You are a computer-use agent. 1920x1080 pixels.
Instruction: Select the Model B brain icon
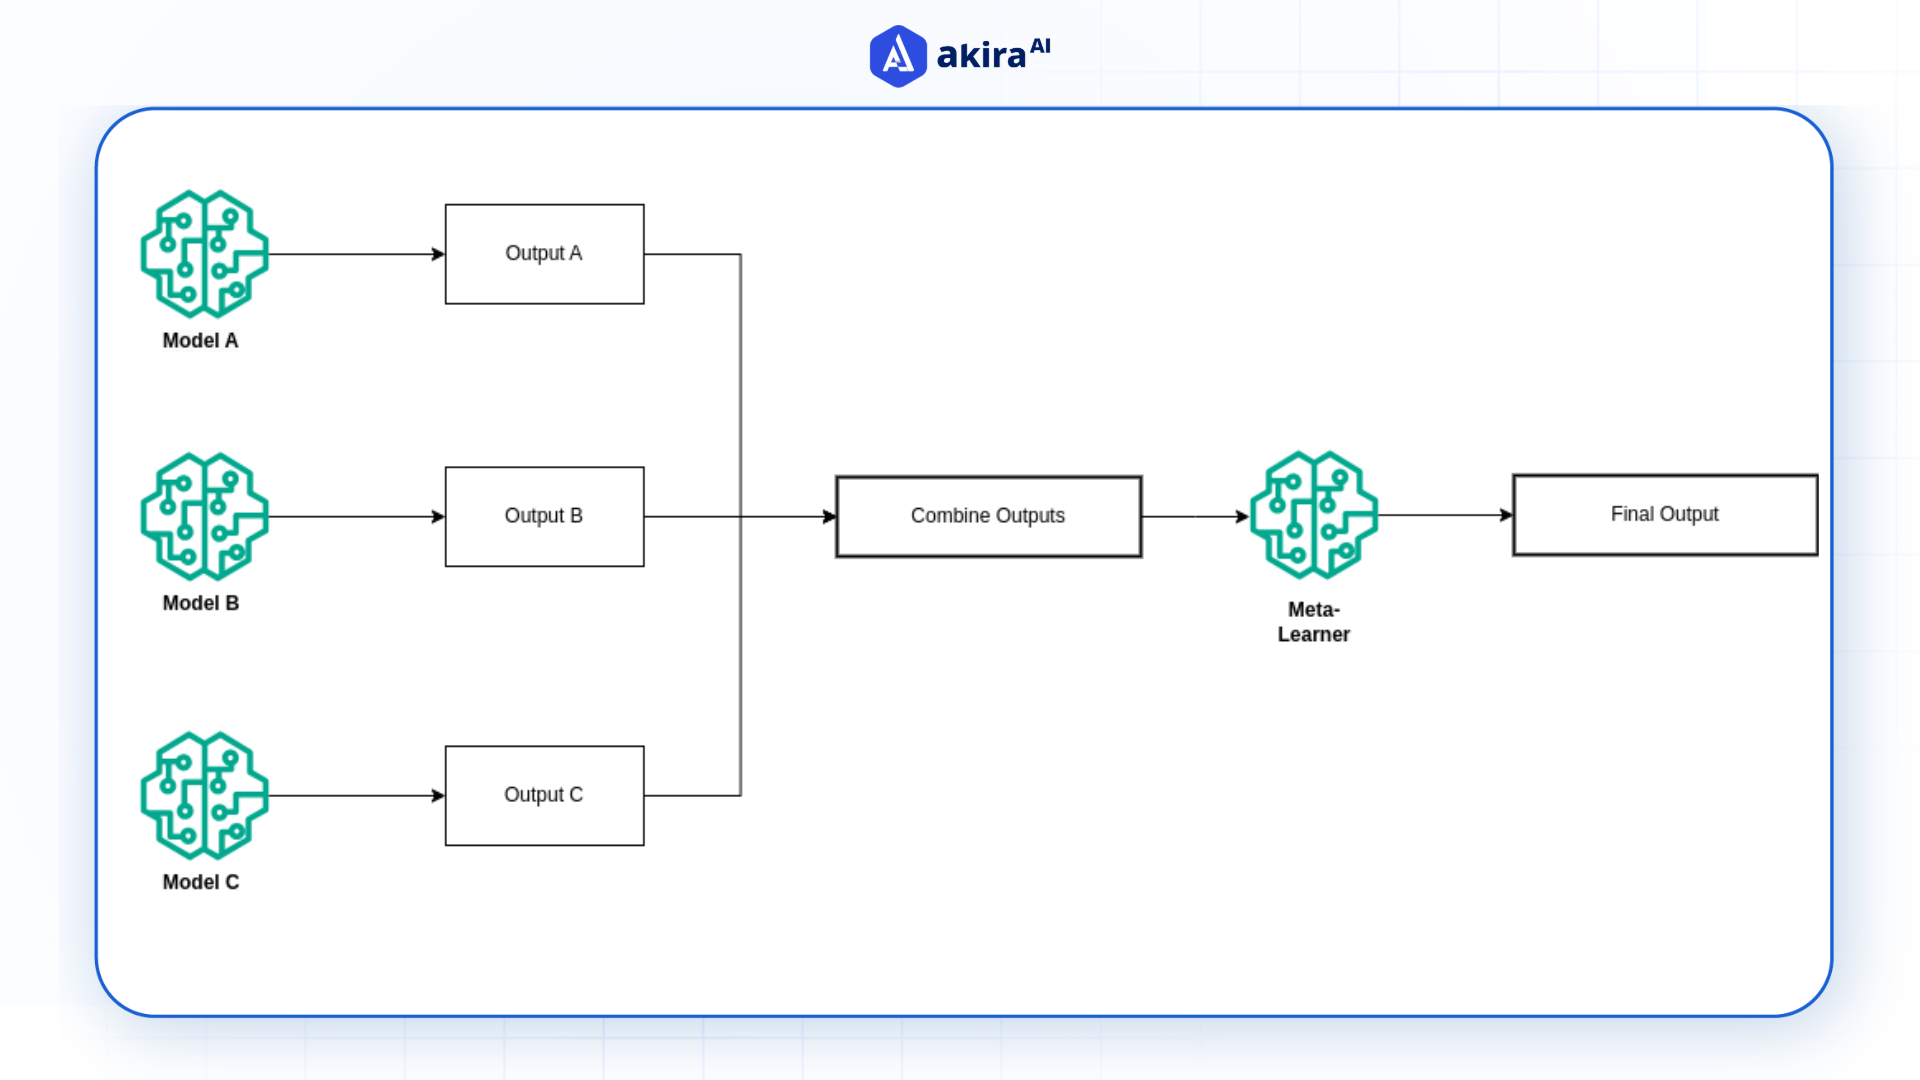203,516
